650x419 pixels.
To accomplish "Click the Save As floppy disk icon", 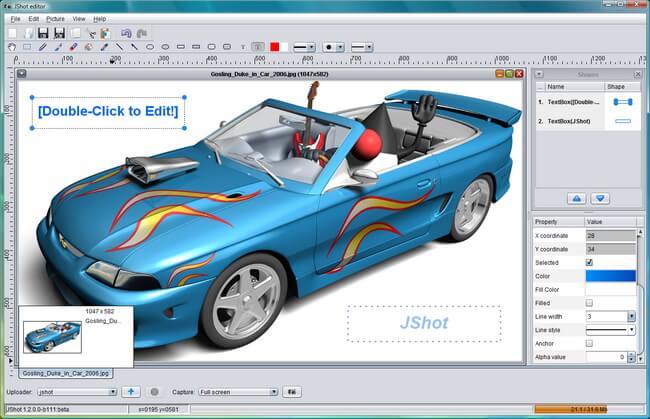I will pos(59,33).
